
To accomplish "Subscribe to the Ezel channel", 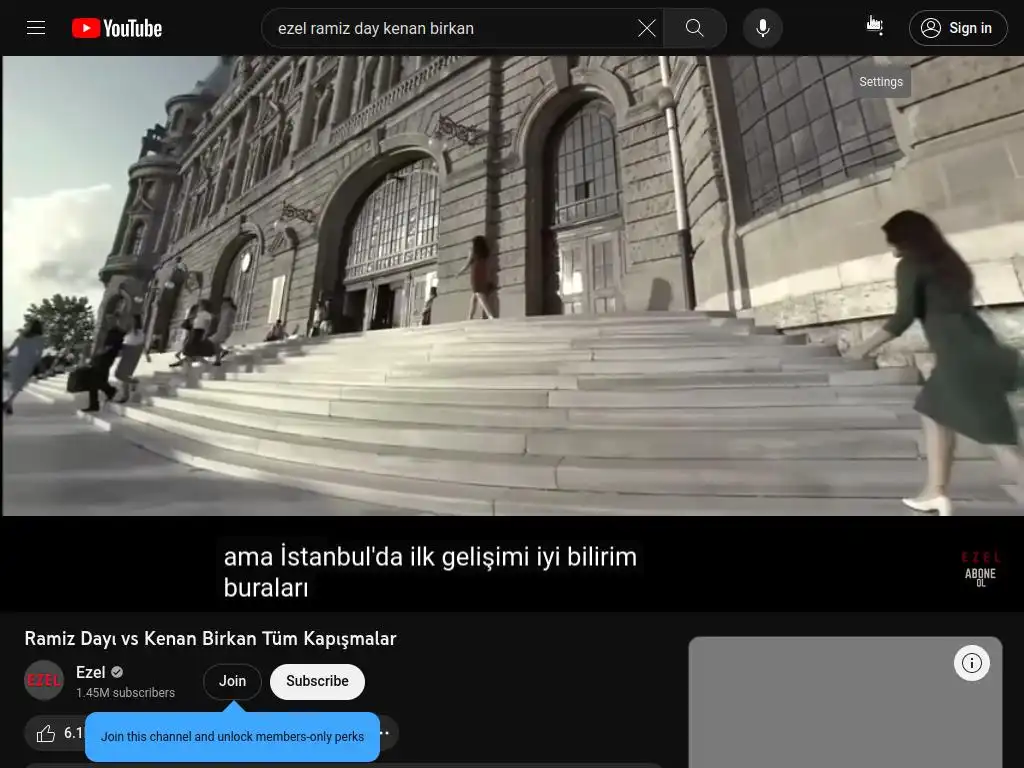I will (317, 681).
